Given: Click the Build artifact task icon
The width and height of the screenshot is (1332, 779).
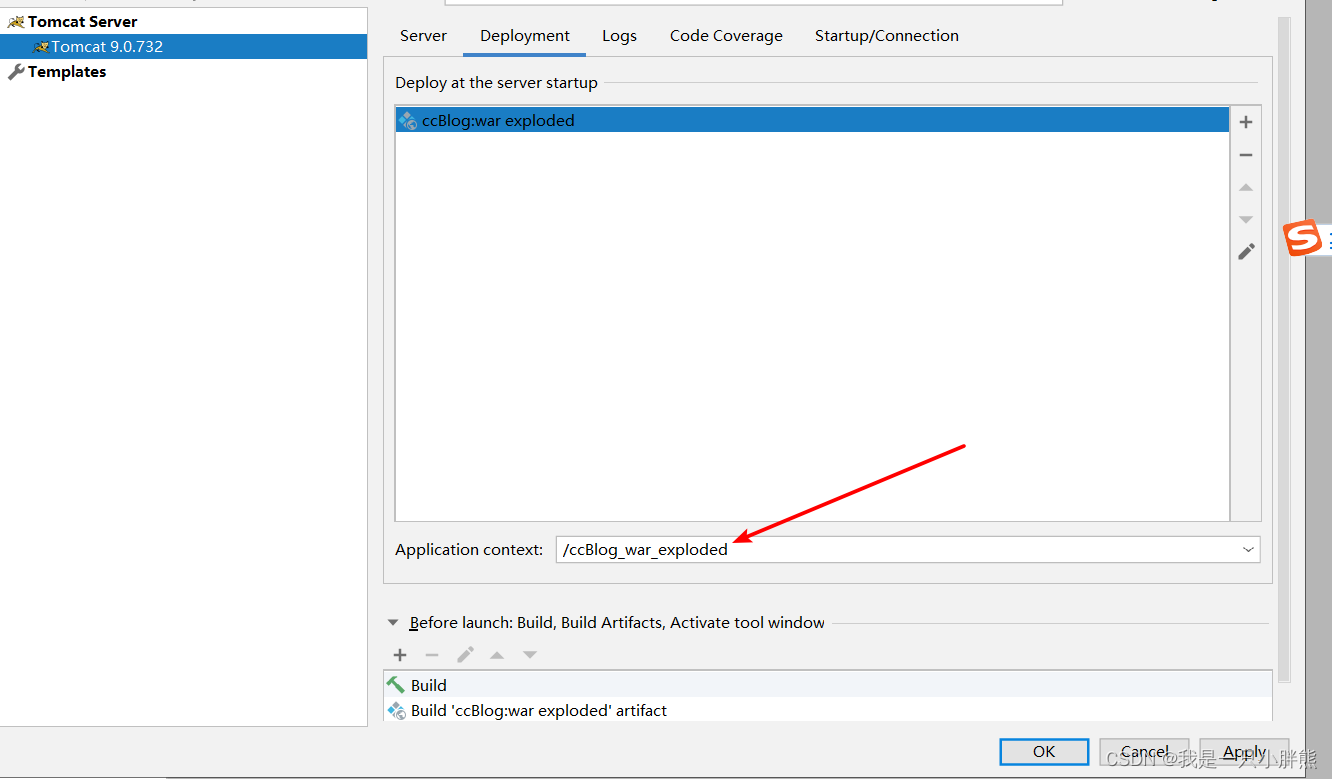Looking at the screenshot, I should (x=396, y=711).
